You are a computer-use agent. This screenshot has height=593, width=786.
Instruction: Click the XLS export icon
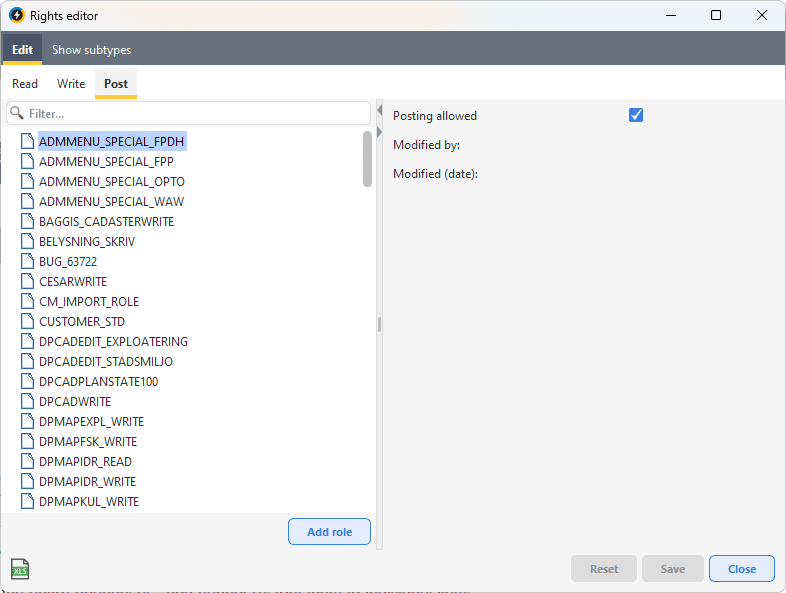[x=20, y=569]
